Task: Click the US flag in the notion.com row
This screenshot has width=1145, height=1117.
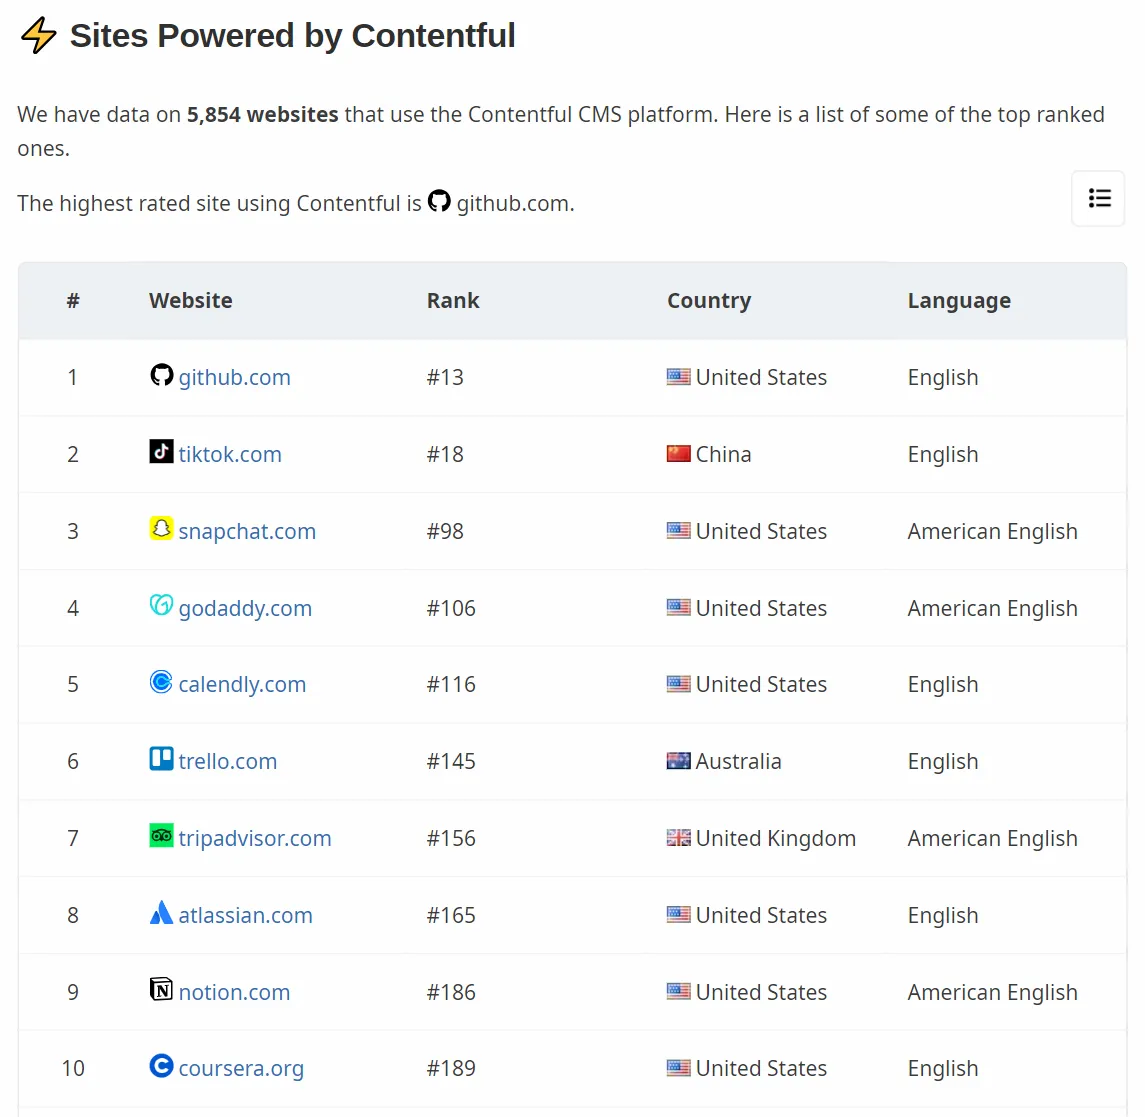Action: click(x=678, y=991)
